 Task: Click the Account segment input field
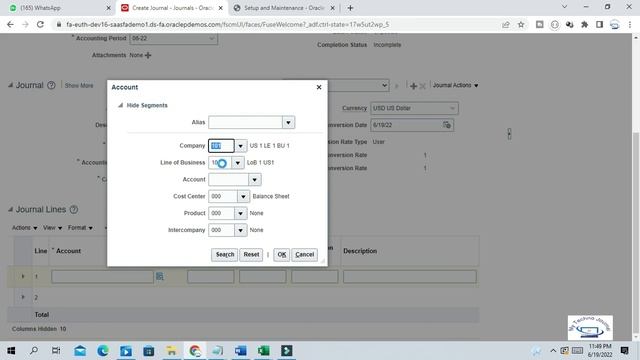pyautogui.click(x=228, y=180)
